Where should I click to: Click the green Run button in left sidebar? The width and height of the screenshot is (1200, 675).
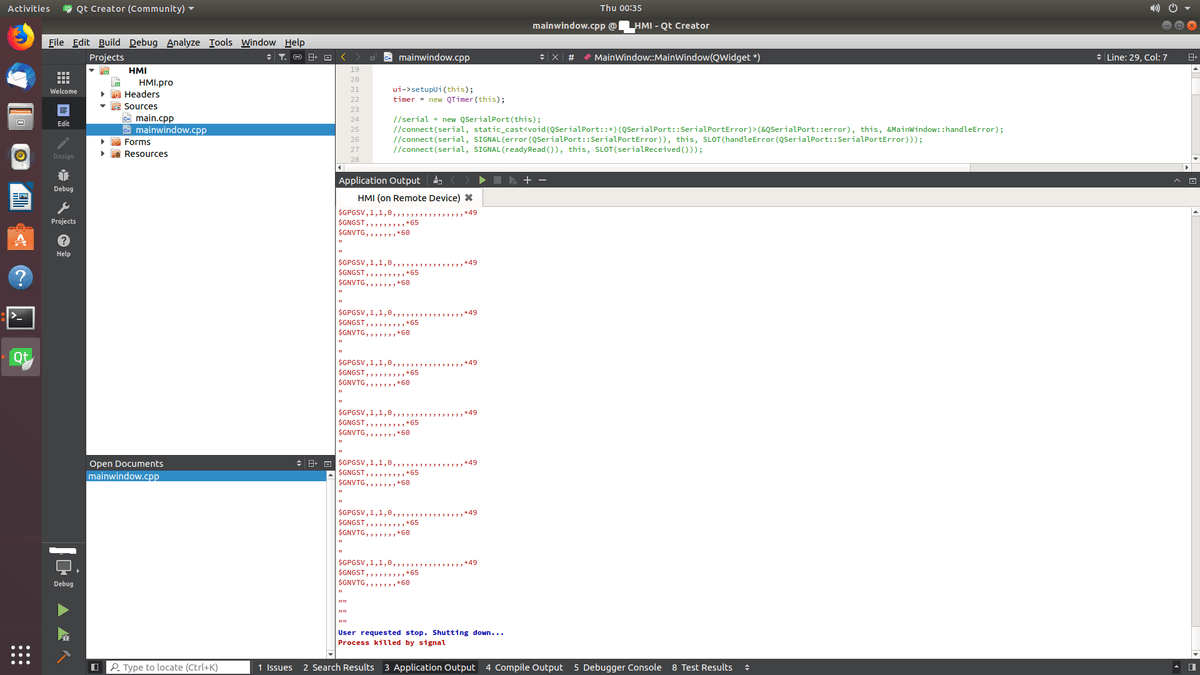(63, 610)
